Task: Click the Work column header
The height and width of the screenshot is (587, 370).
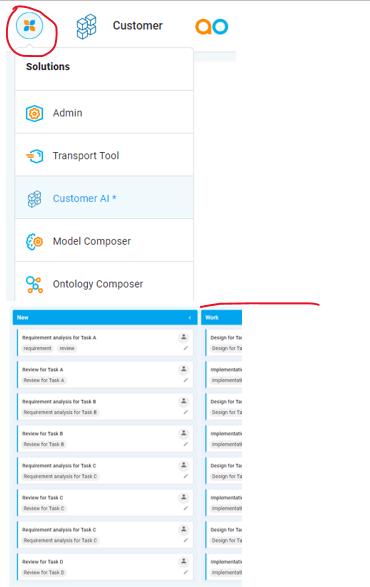Action: click(222, 317)
